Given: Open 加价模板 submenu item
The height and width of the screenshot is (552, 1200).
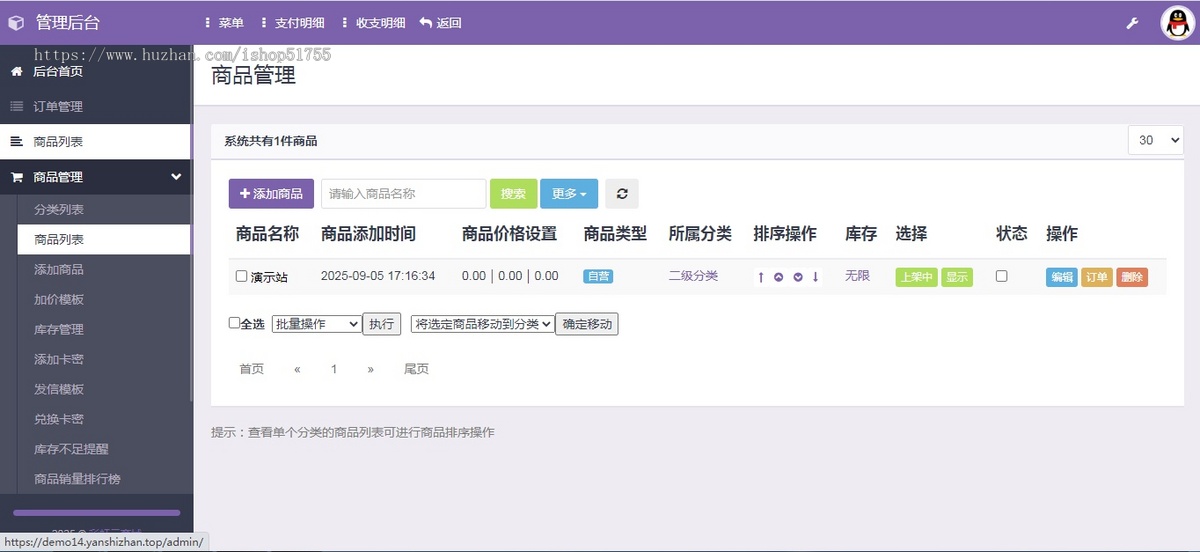Looking at the screenshot, I should [x=59, y=300].
